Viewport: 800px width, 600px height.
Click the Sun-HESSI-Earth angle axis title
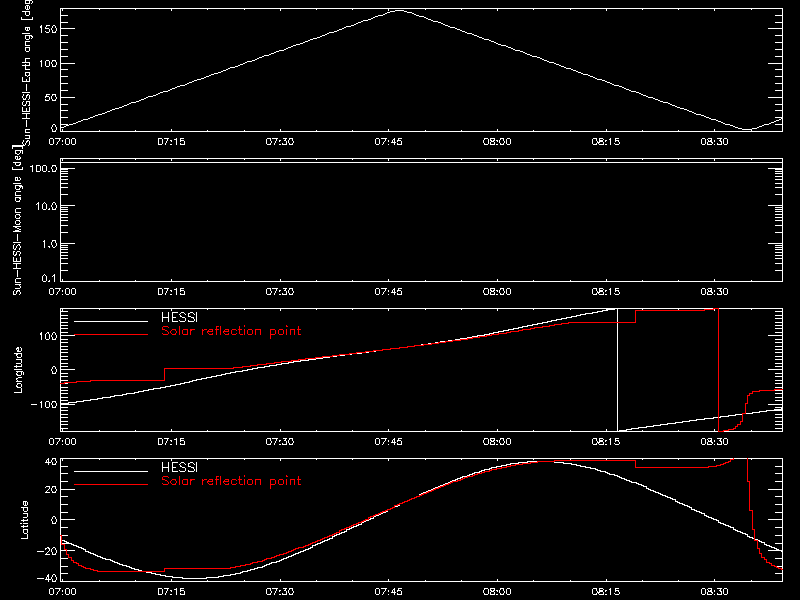pos(26,72)
